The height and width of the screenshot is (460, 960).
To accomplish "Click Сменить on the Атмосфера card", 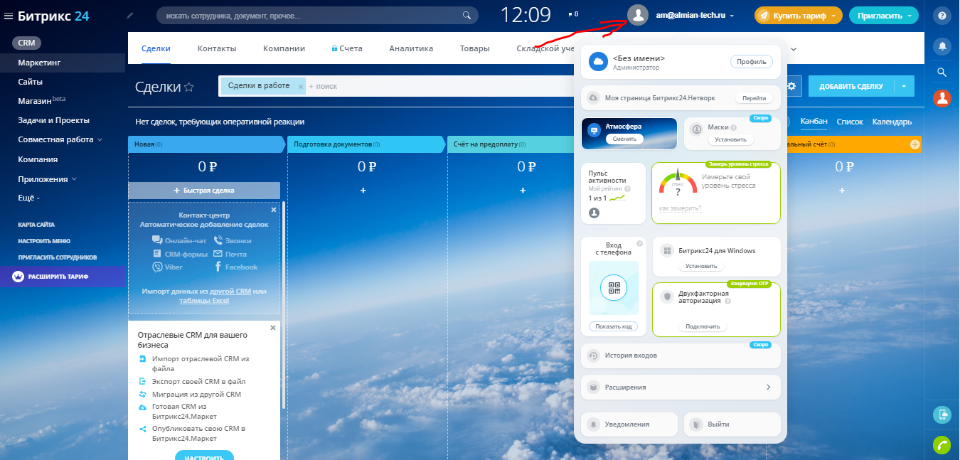I will click(624, 139).
